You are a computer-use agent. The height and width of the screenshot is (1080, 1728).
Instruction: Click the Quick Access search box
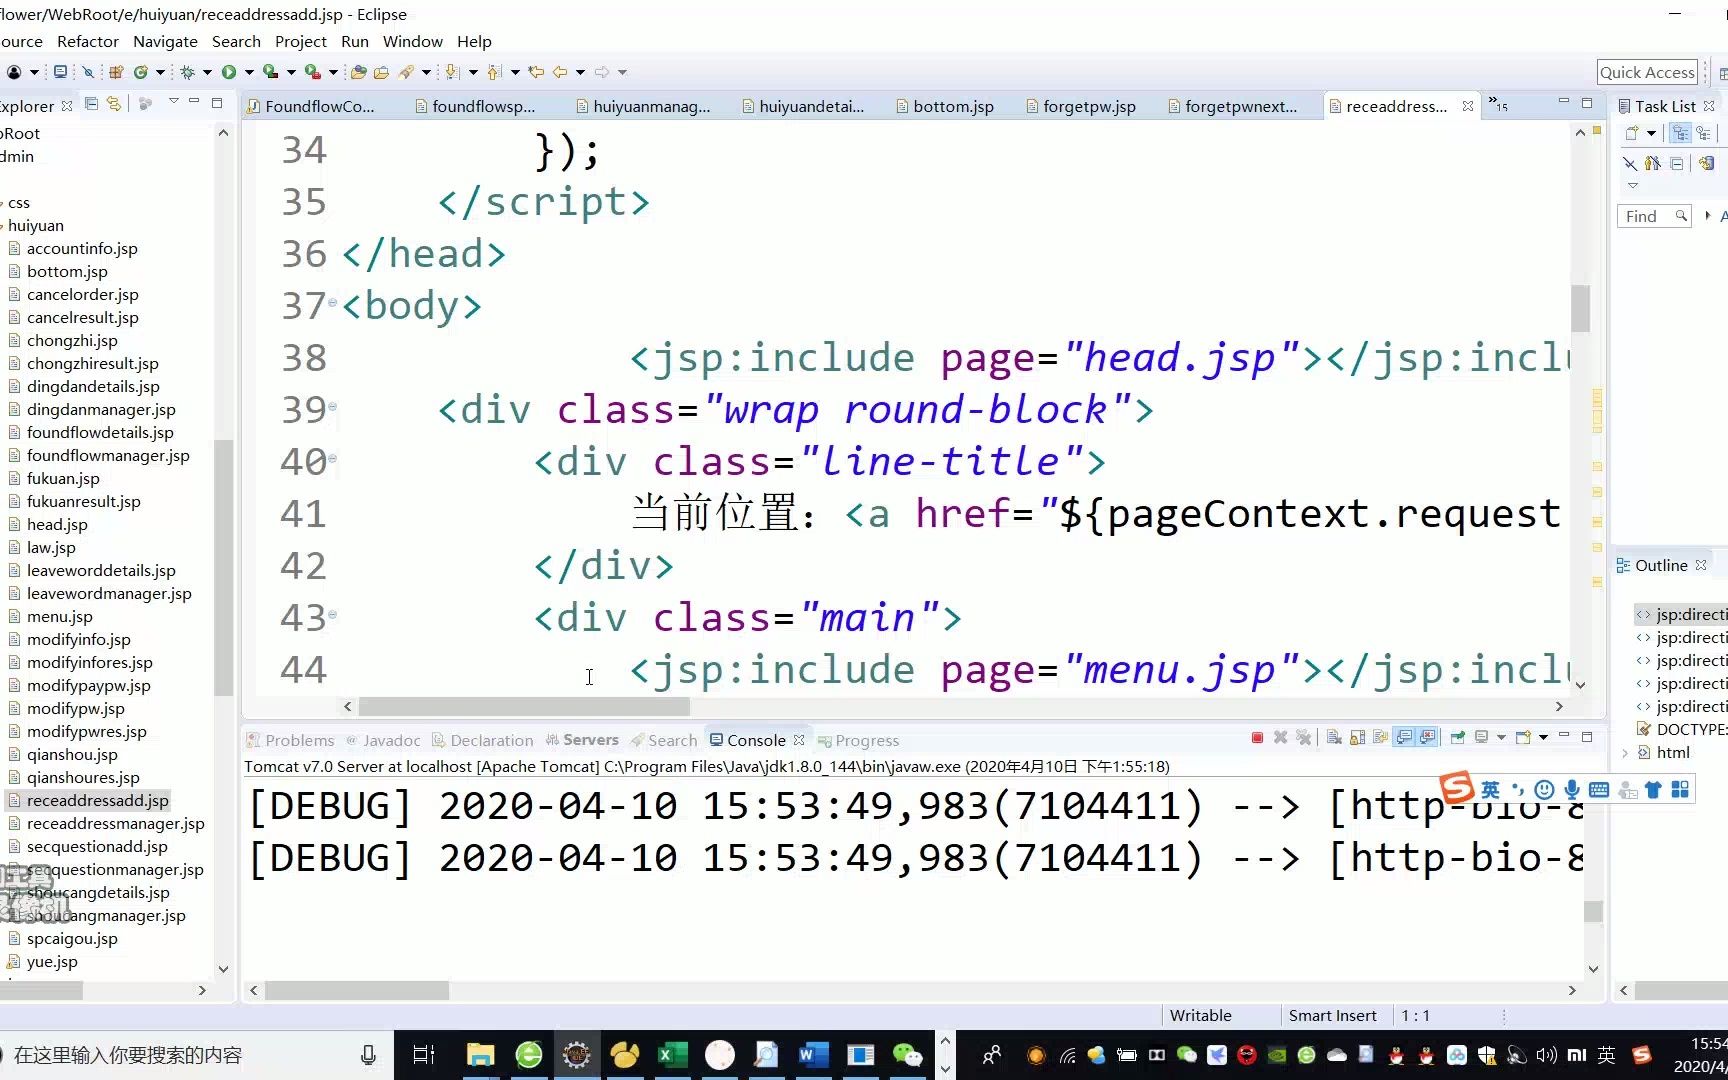coord(1647,72)
